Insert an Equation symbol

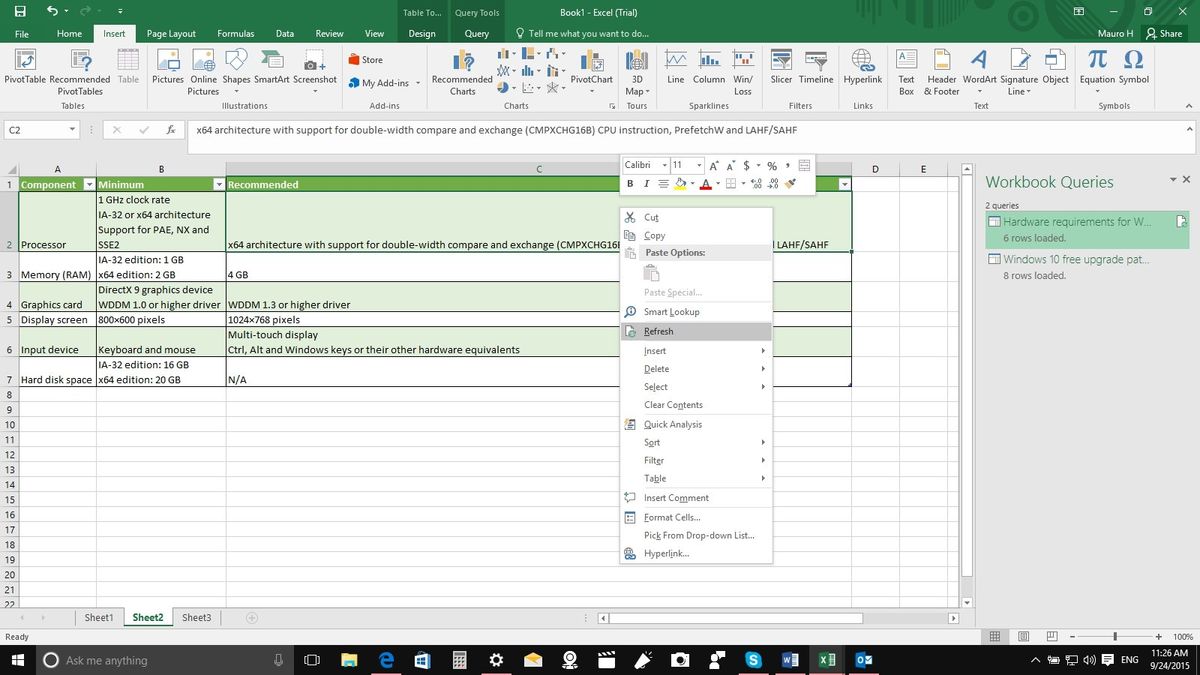click(x=1096, y=70)
